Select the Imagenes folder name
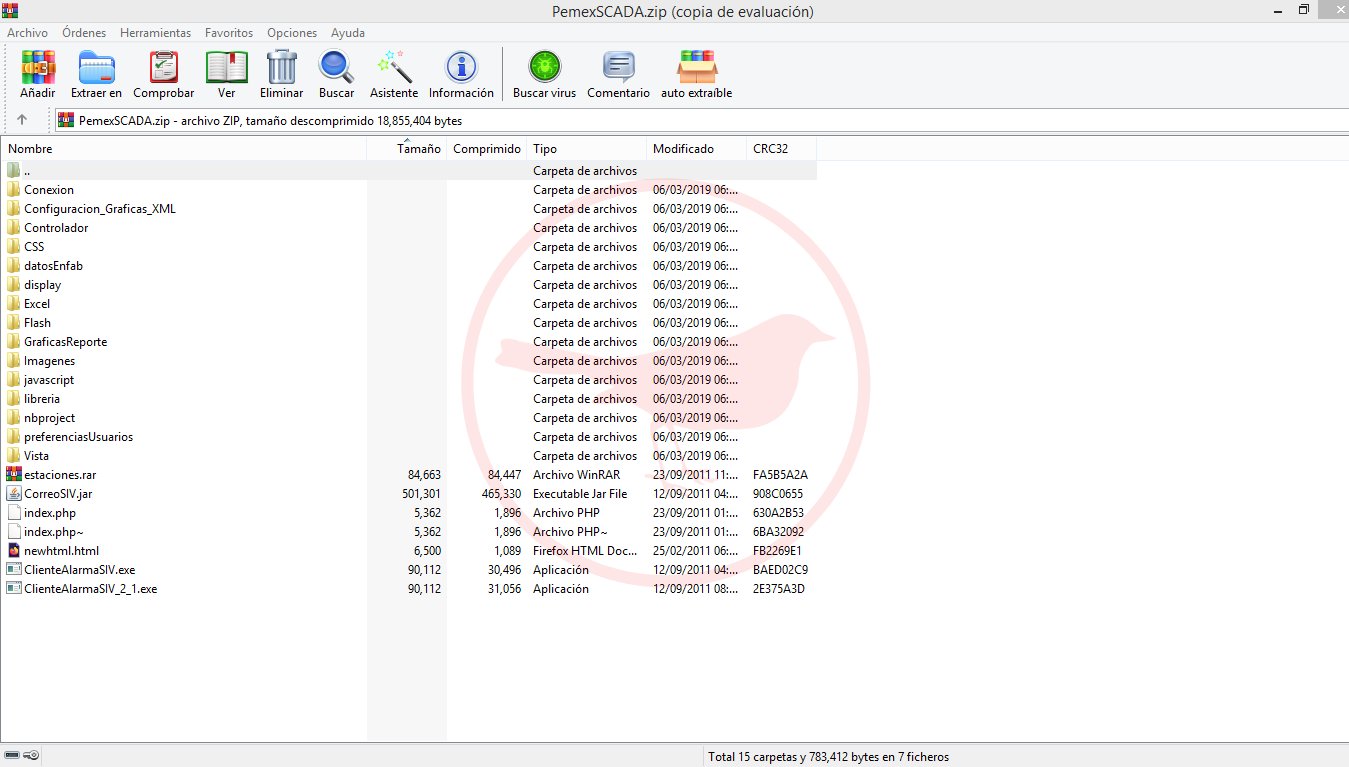Viewport: 1349px width, 767px height. pos(49,360)
